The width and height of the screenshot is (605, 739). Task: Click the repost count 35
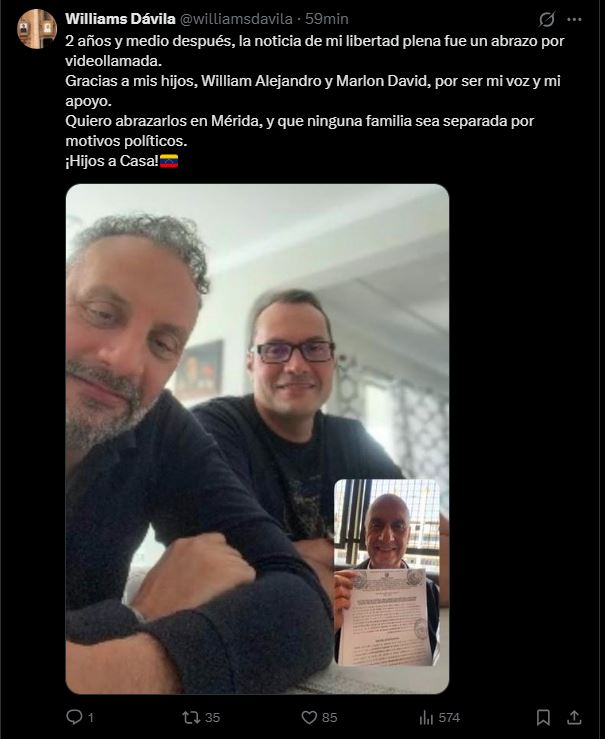click(212, 718)
